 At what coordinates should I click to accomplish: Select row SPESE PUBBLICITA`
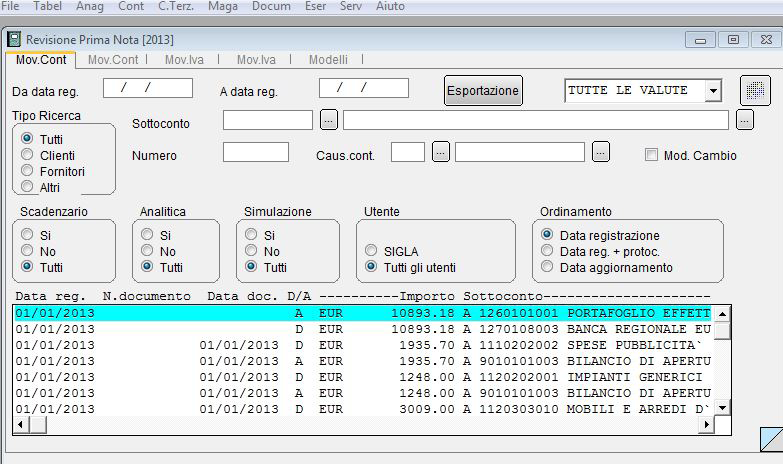(364, 345)
